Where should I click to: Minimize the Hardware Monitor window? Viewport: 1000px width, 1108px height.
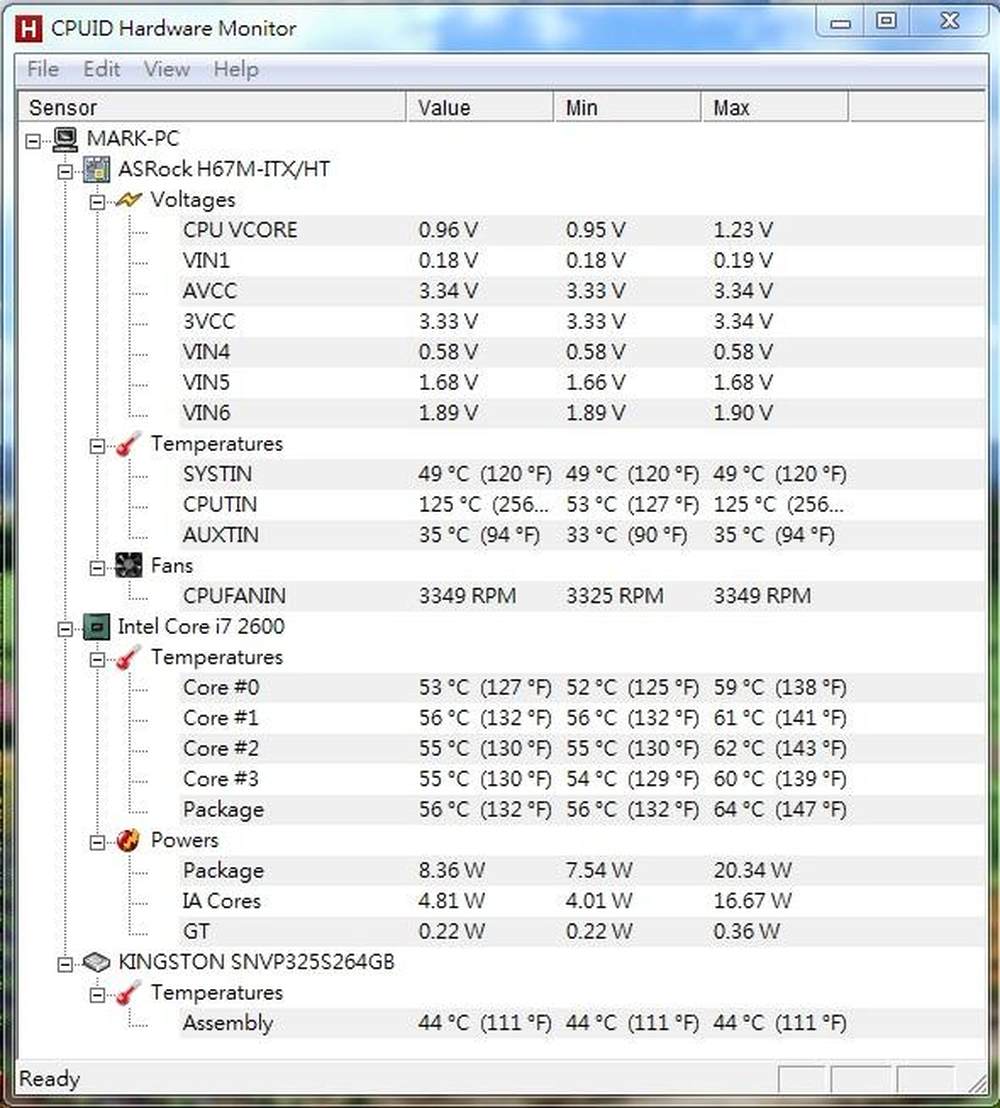(840, 22)
